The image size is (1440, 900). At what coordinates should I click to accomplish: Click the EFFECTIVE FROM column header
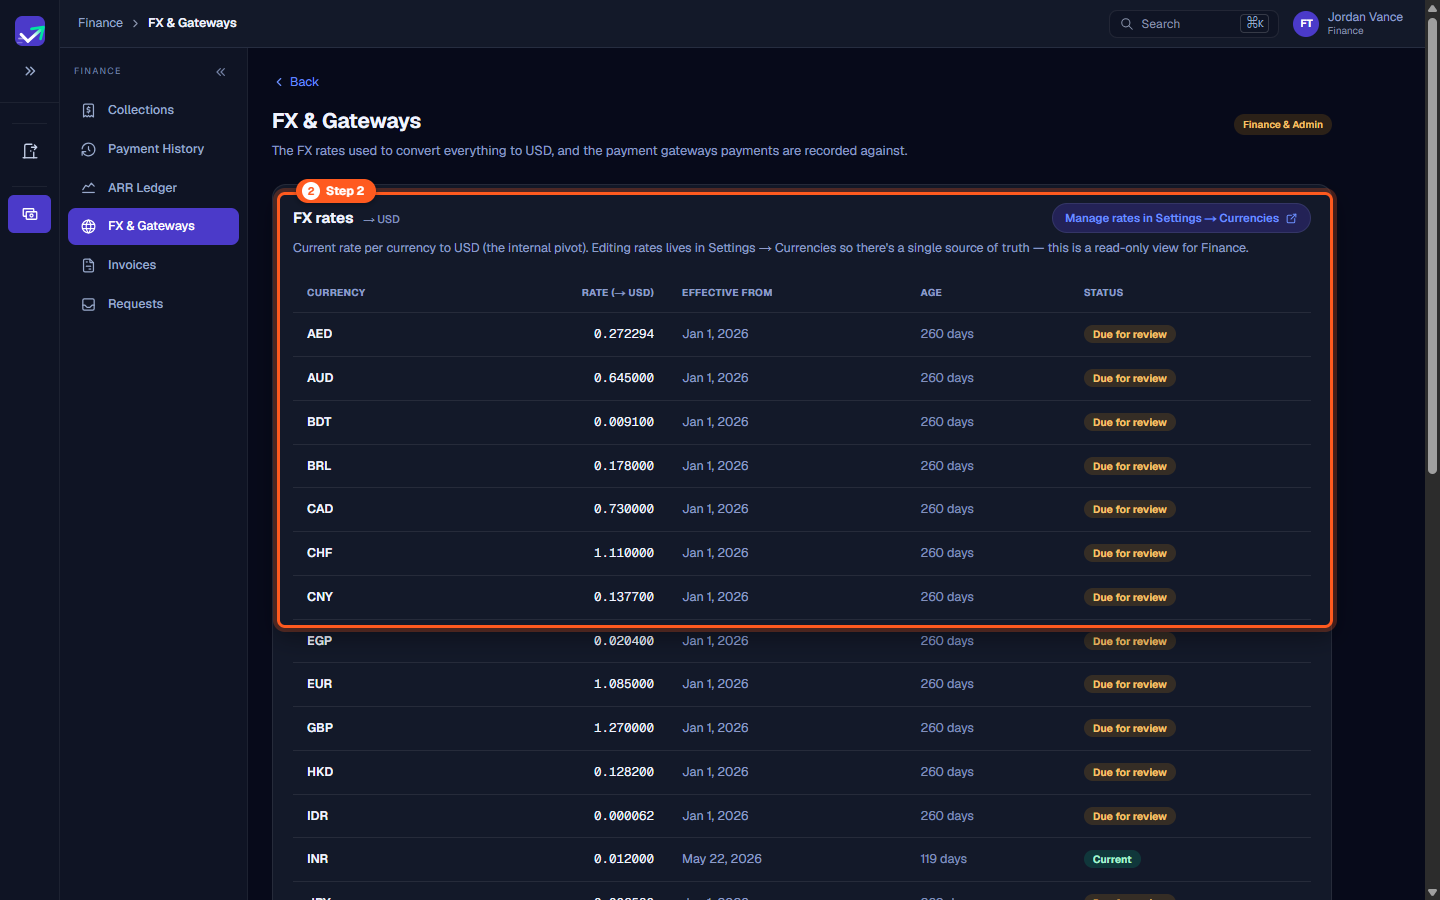(727, 293)
